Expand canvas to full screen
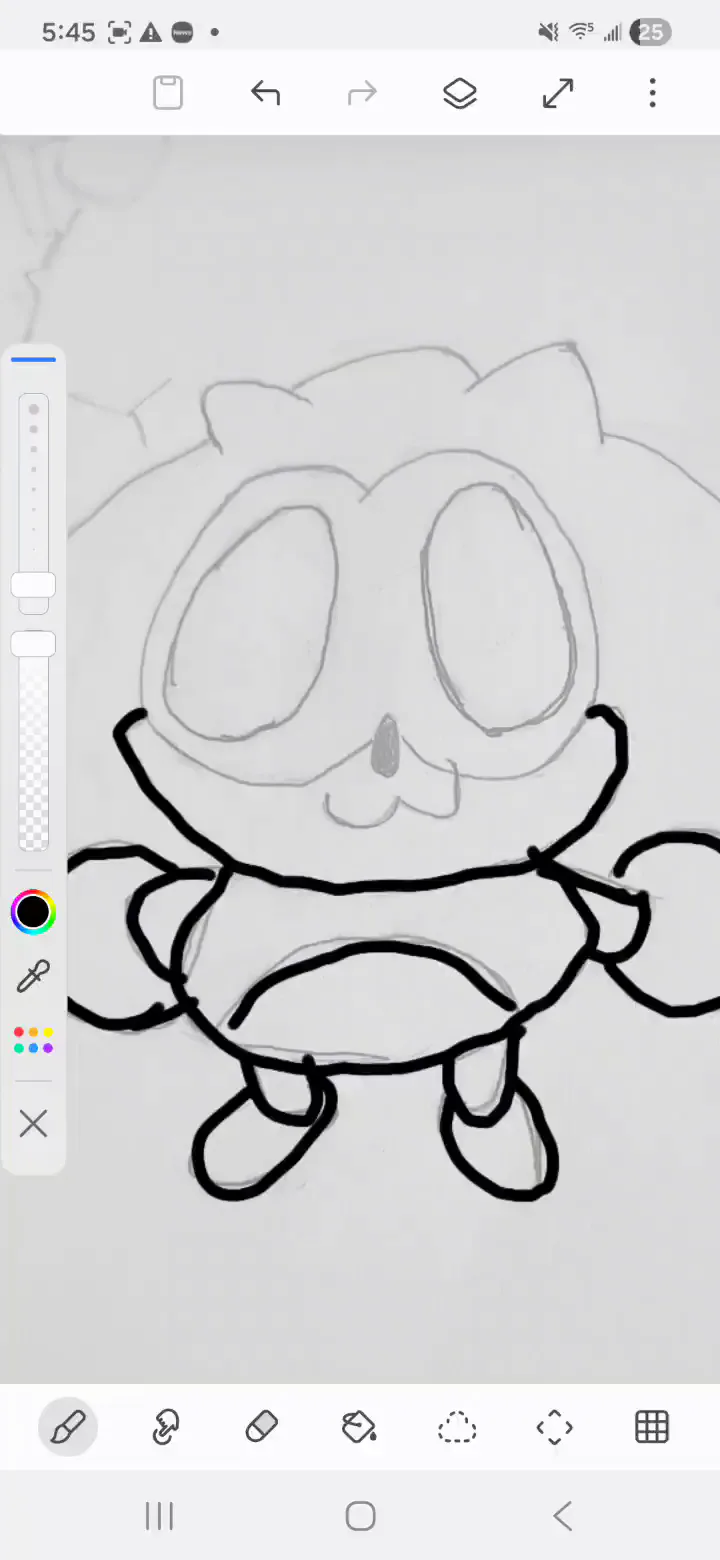Viewport: 720px width, 1560px height. pos(557,93)
